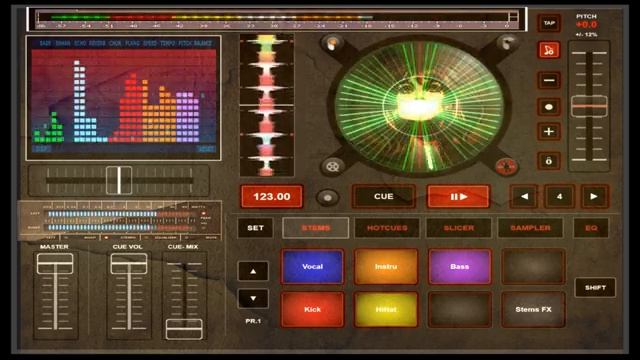Click the Stems FX pad

(533, 309)
